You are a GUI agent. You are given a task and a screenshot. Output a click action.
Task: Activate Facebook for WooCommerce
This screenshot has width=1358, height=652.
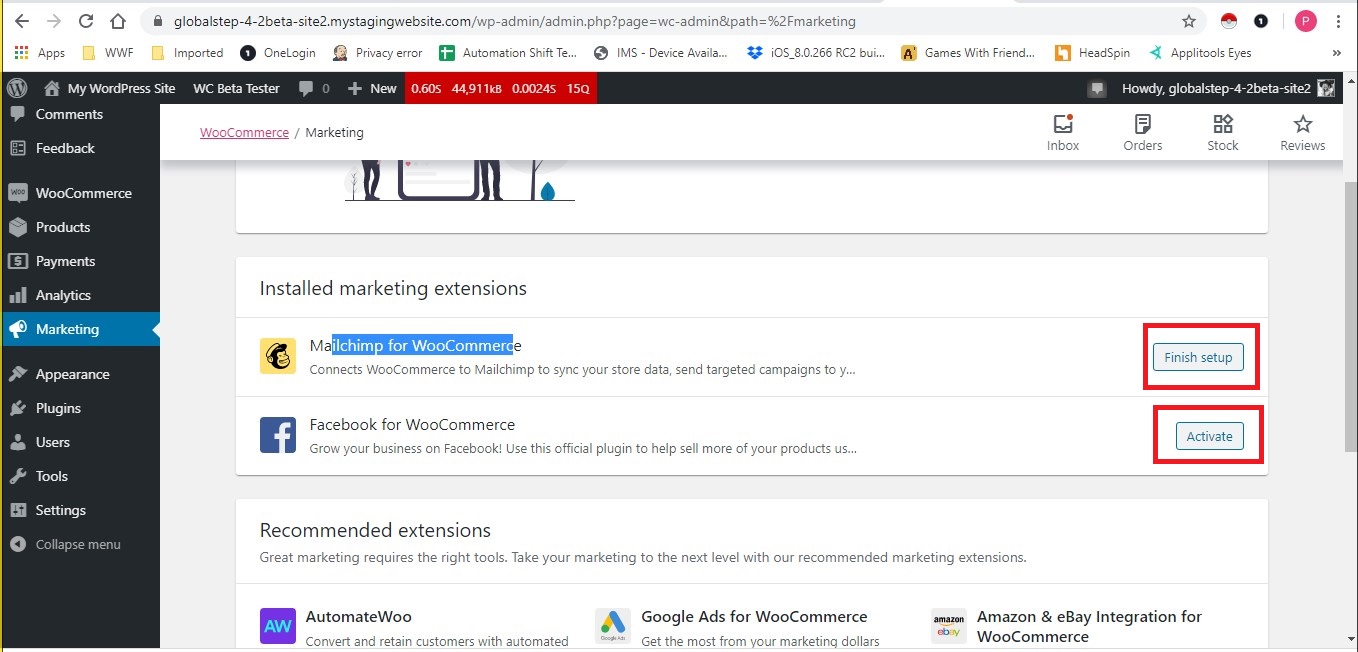(x=1208, y=435)
